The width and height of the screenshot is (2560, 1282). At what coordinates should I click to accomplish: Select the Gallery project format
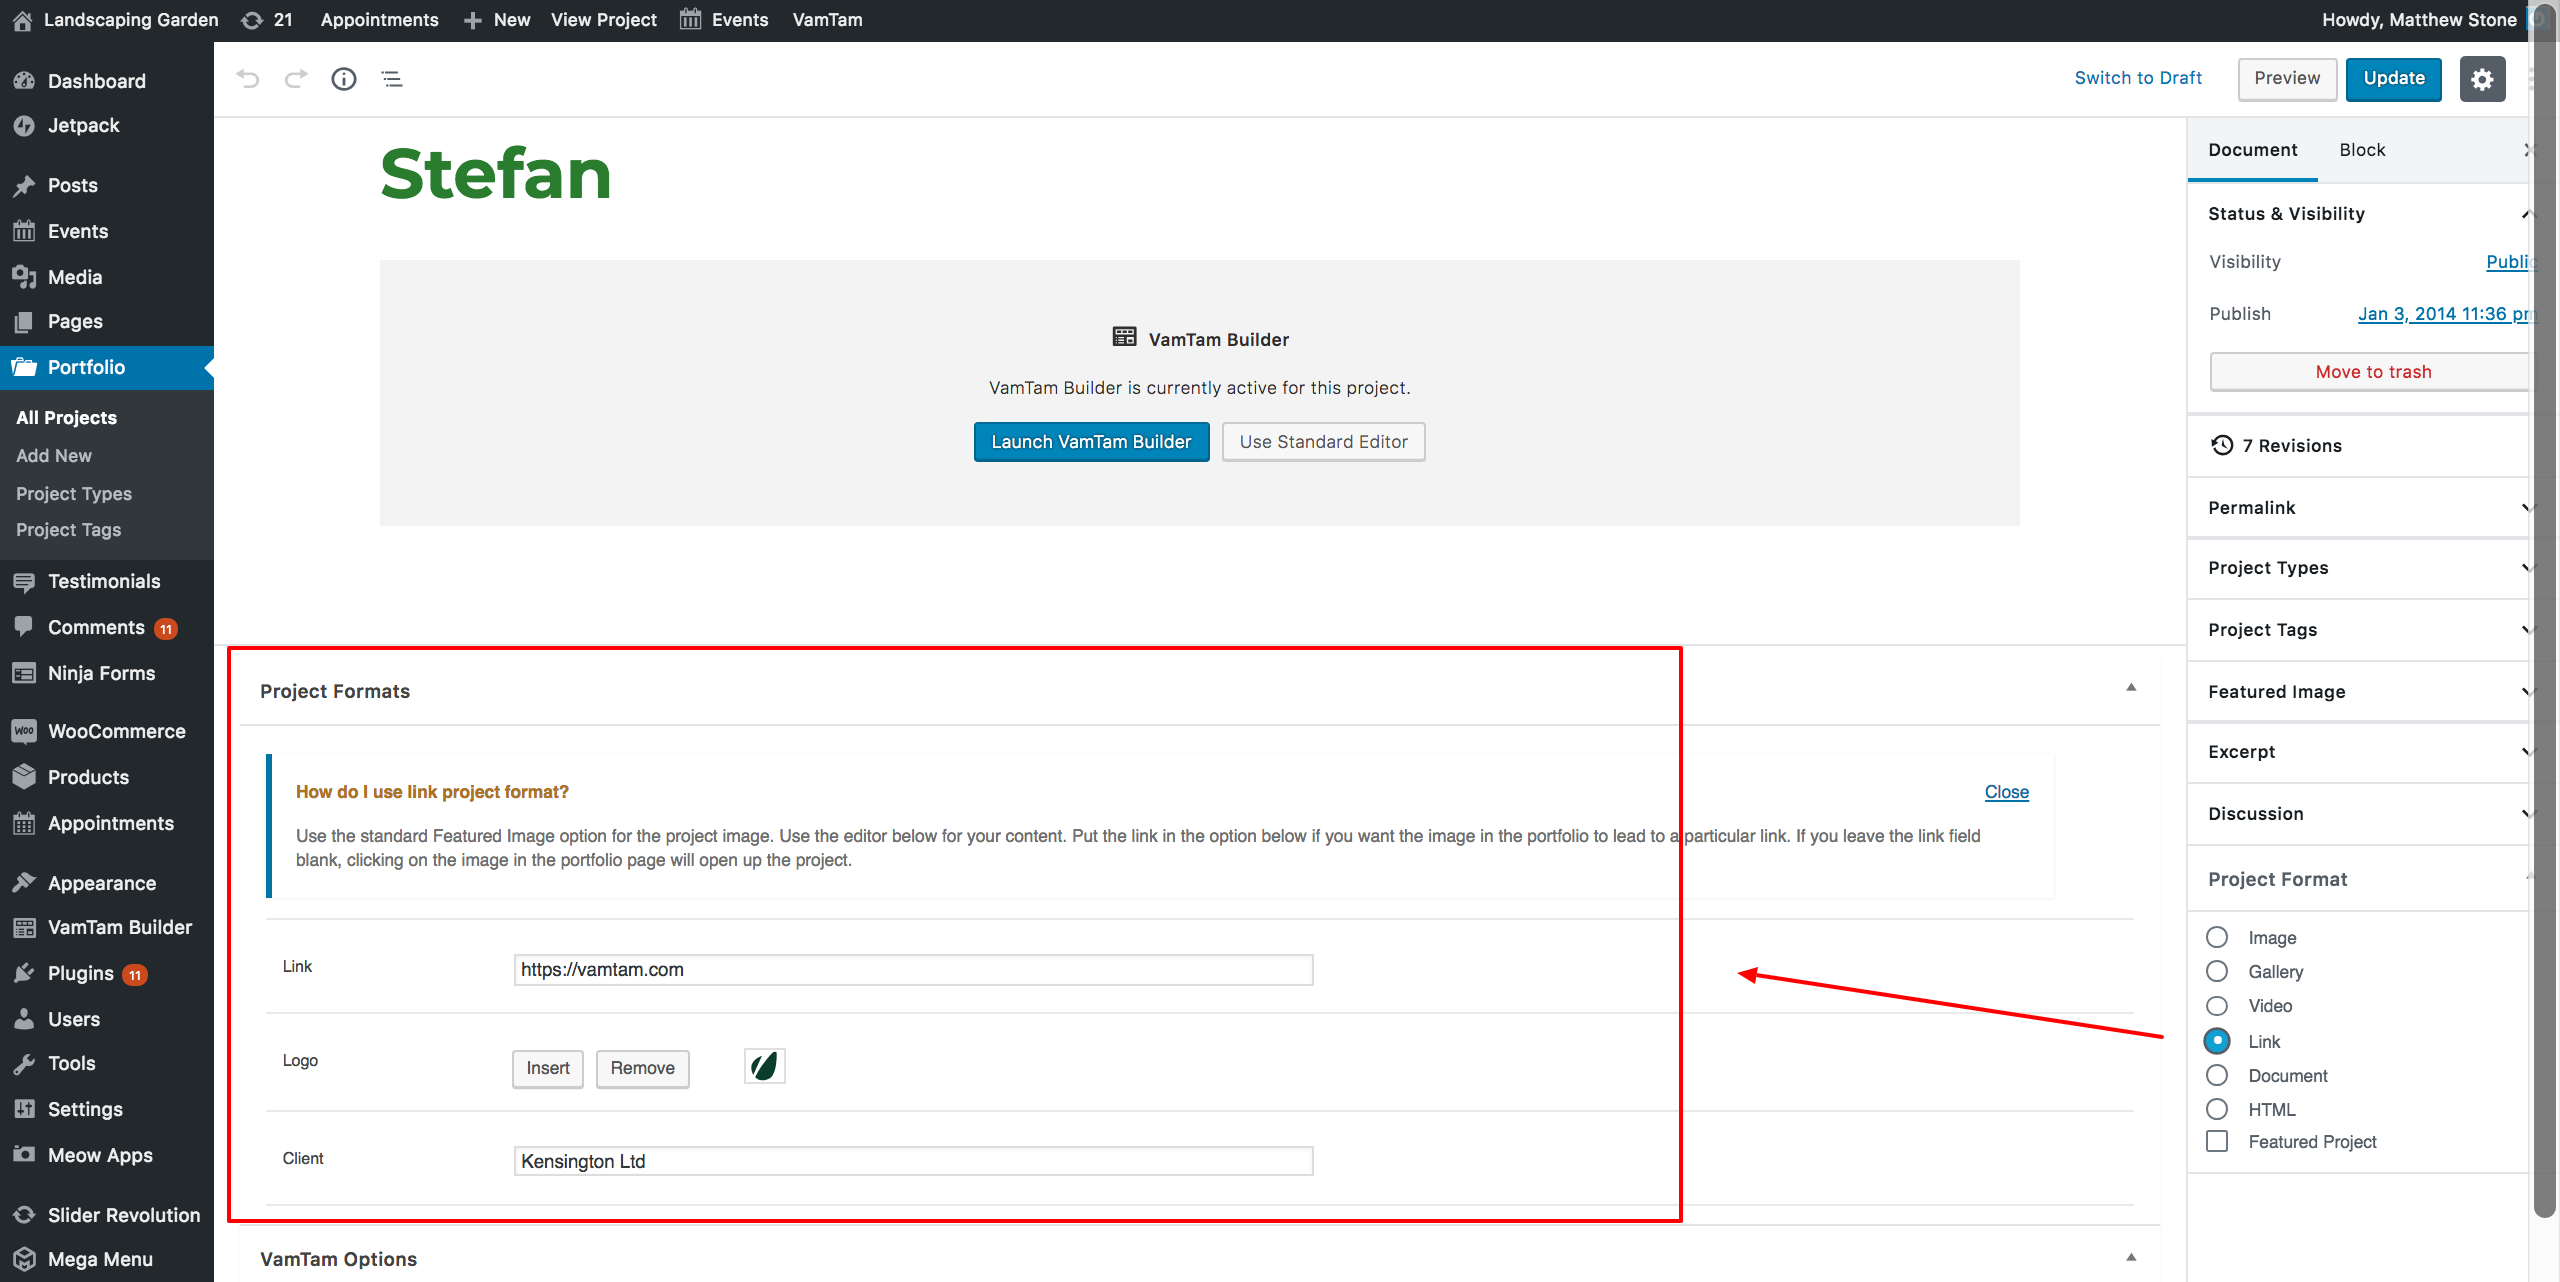click(2217, 971)
